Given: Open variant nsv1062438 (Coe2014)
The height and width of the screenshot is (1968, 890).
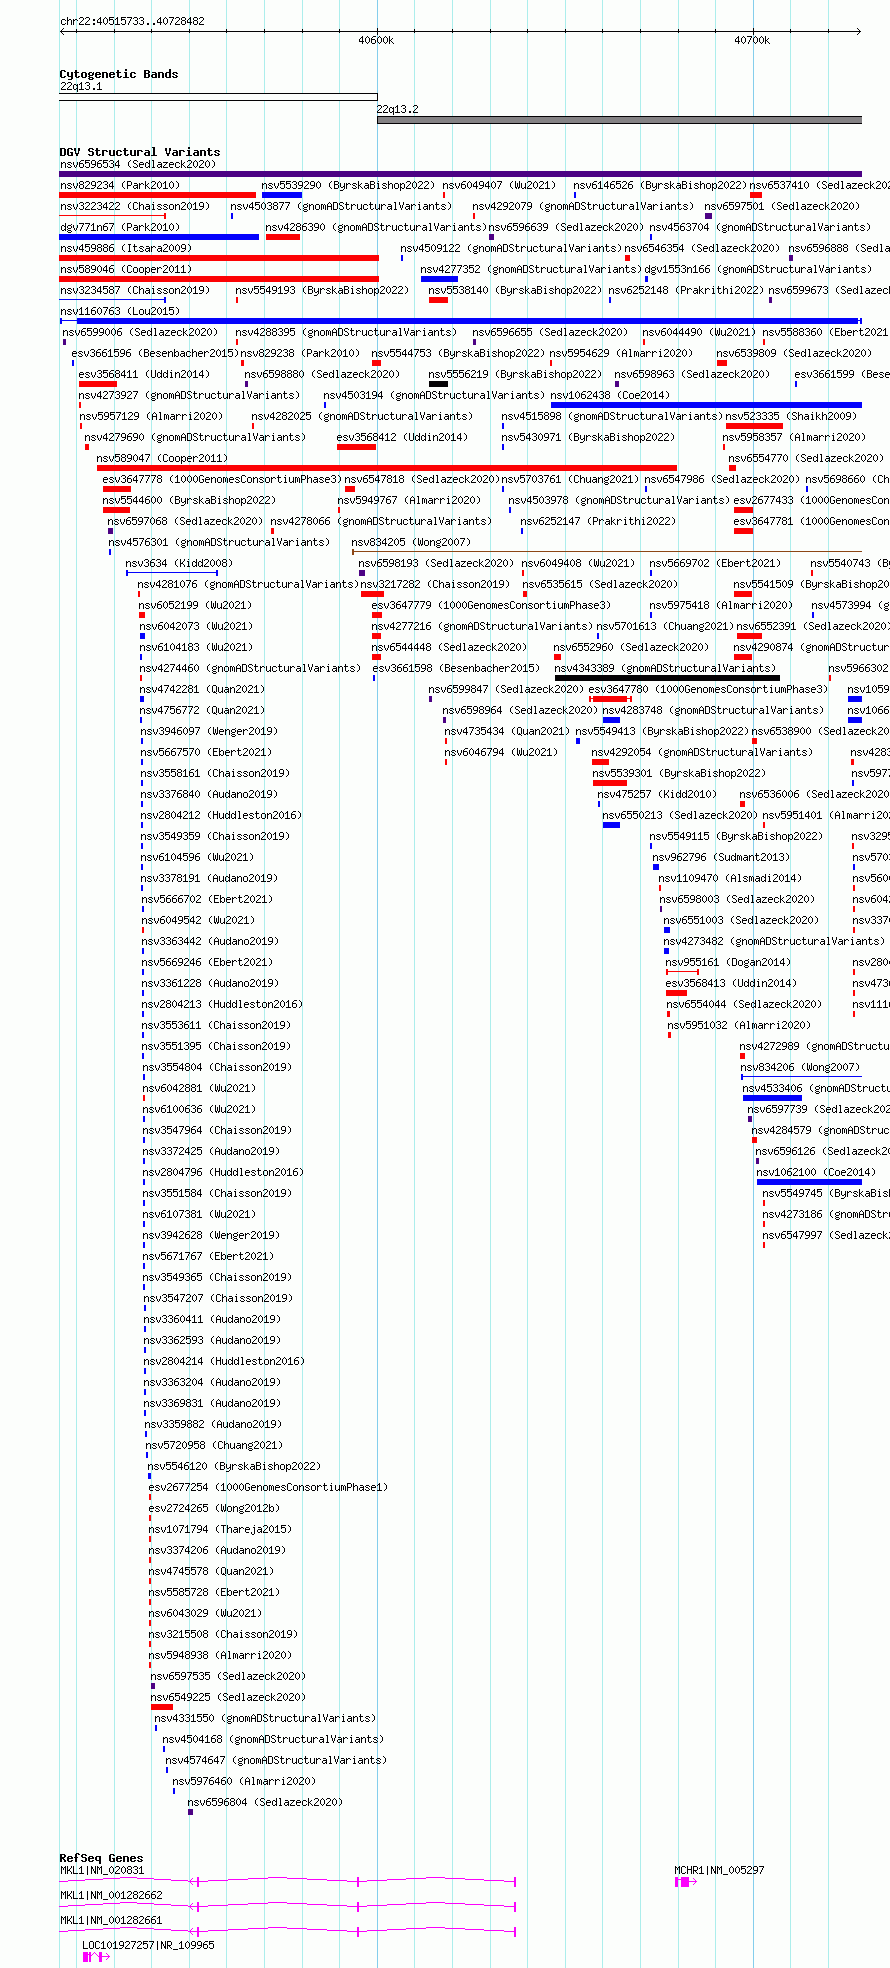Looking at the screenshot, I should (610, 395).
